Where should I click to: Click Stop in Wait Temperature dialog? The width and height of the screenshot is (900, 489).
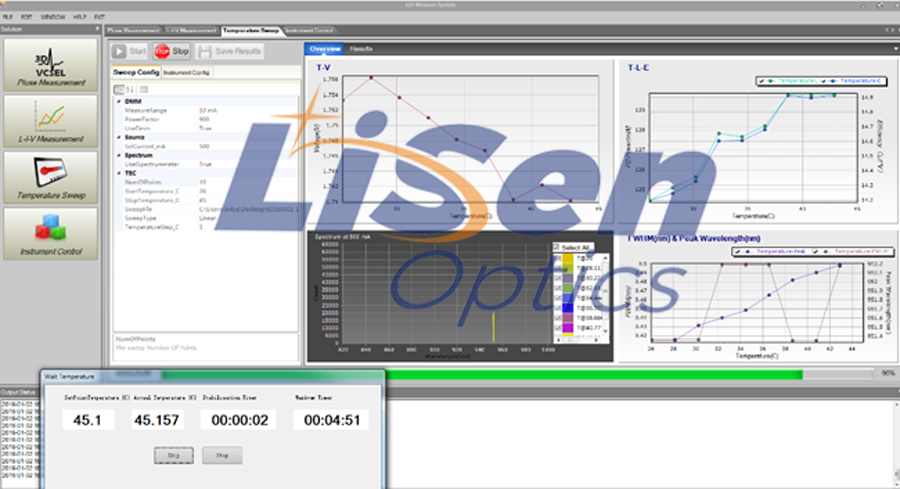tap(222, 456)
